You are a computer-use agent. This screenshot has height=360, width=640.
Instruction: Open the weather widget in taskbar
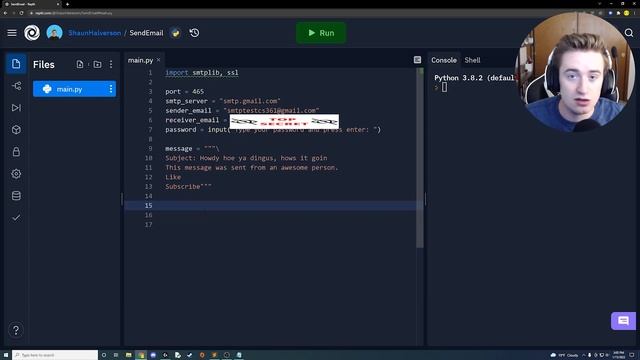point(564,355)
